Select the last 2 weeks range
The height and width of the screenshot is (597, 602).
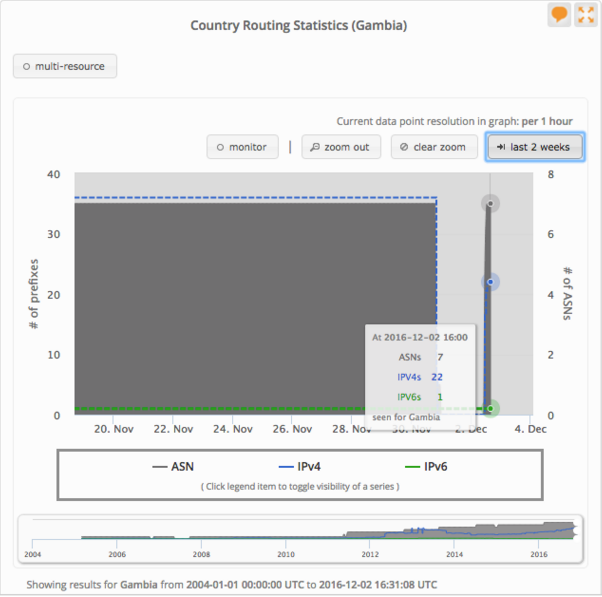point(534,147)
